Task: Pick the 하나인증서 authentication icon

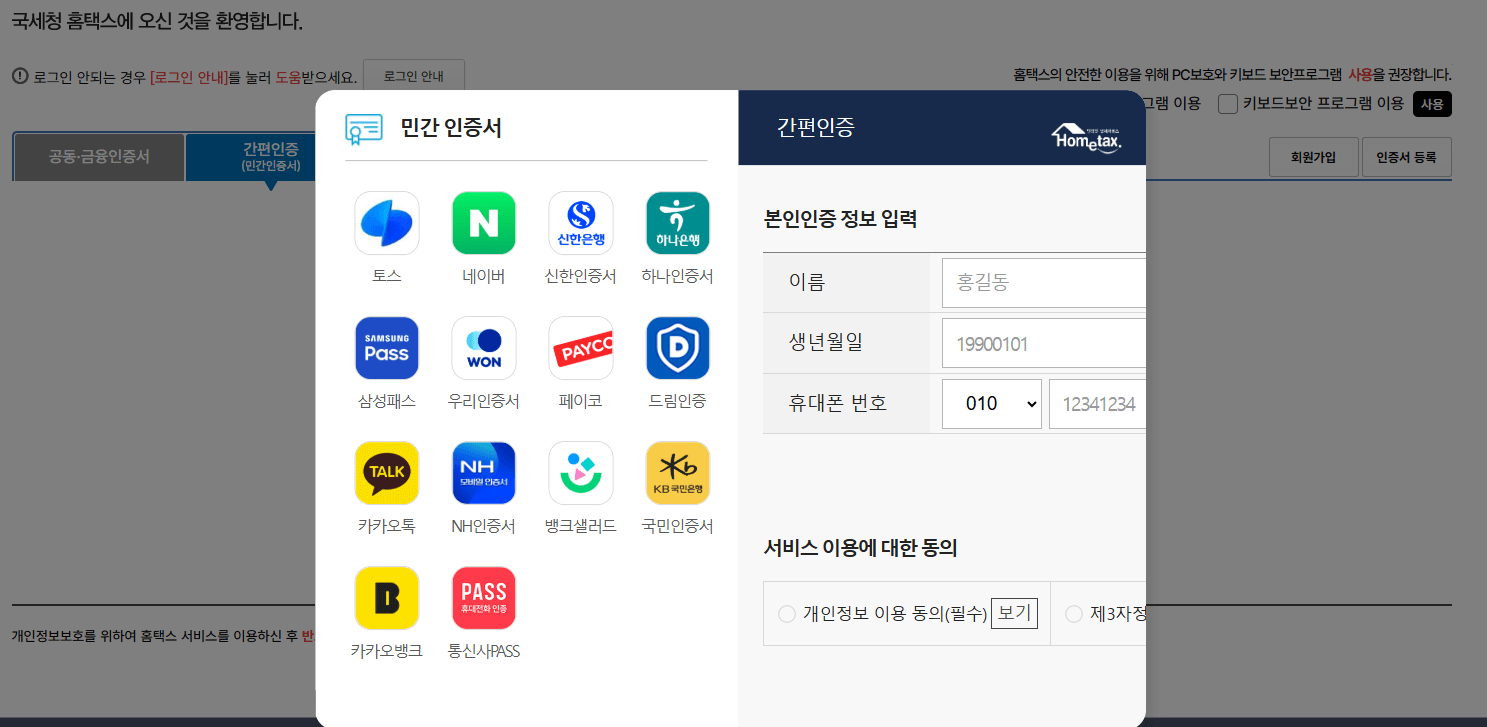Action: [677, 223]
